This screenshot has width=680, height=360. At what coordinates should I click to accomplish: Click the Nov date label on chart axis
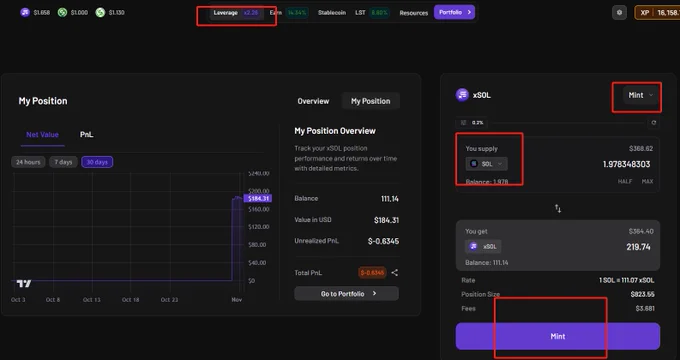(x=237, y=300)
